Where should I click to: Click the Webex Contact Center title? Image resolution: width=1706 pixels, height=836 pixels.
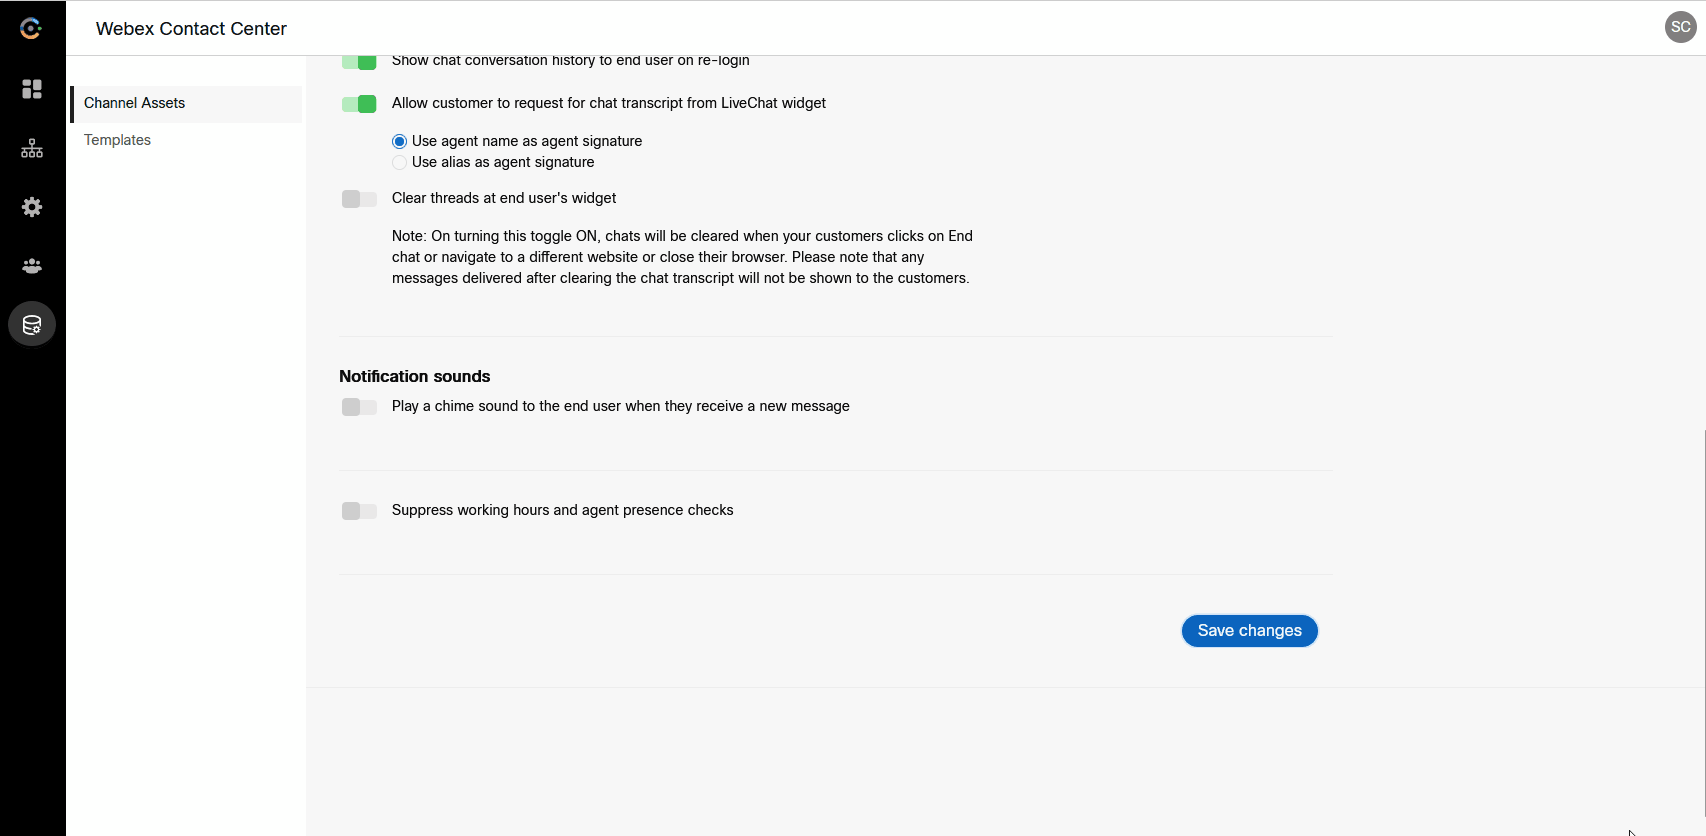pyautogui.click(x=191, y=29)
